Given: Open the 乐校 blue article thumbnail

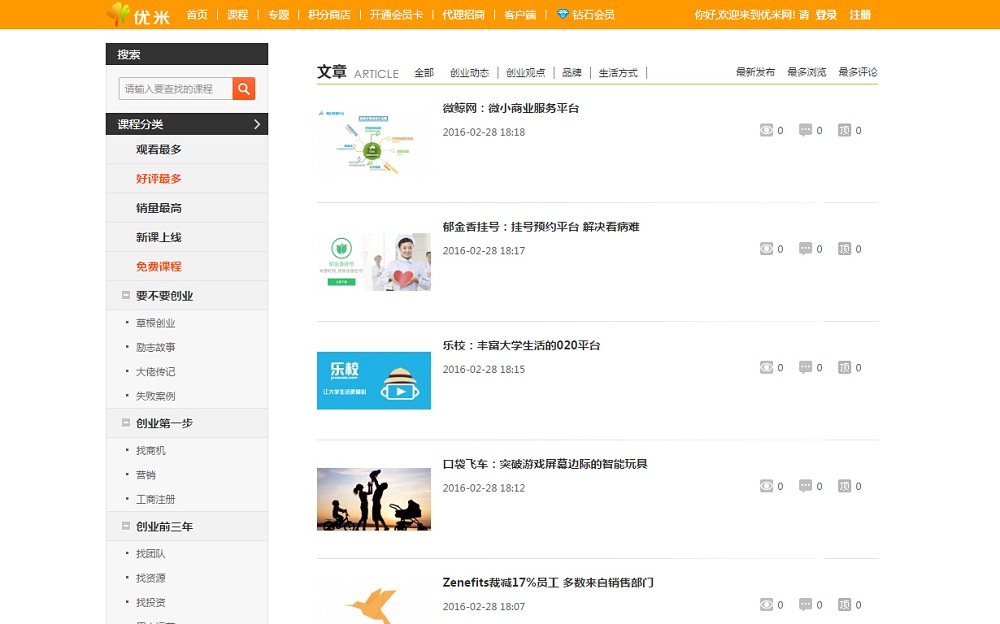Looking at the screenshot, I should (374, 380).
